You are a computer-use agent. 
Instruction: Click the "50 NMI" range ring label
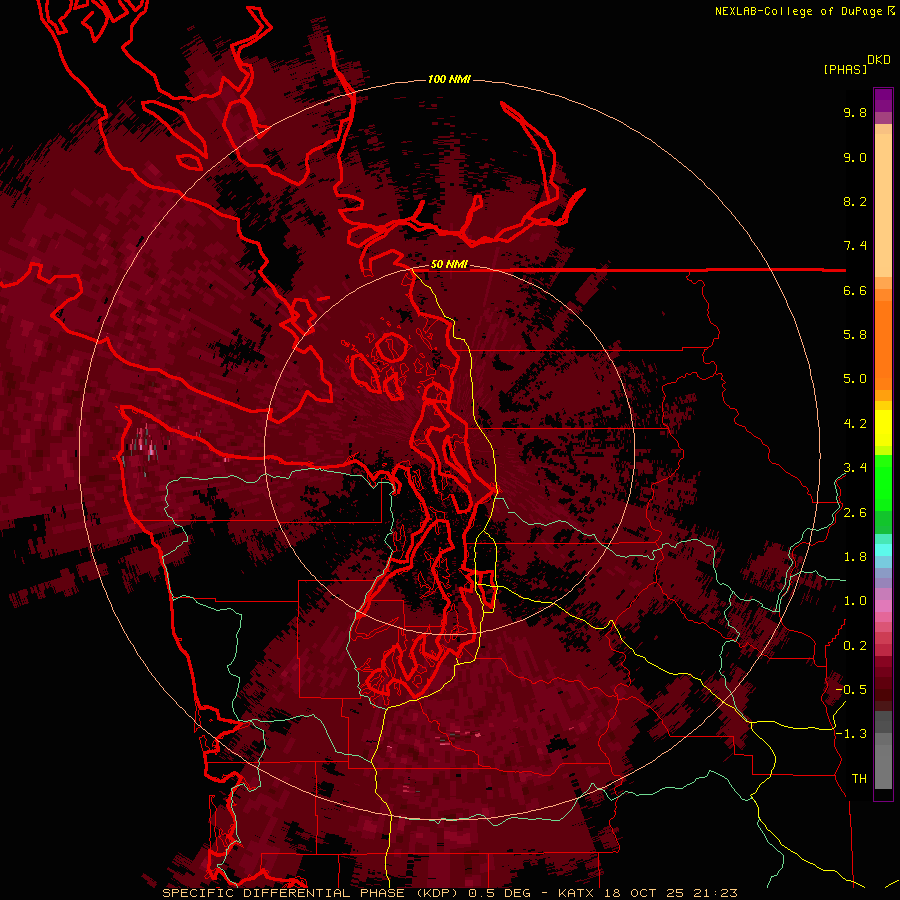click(x=449, y=264)
